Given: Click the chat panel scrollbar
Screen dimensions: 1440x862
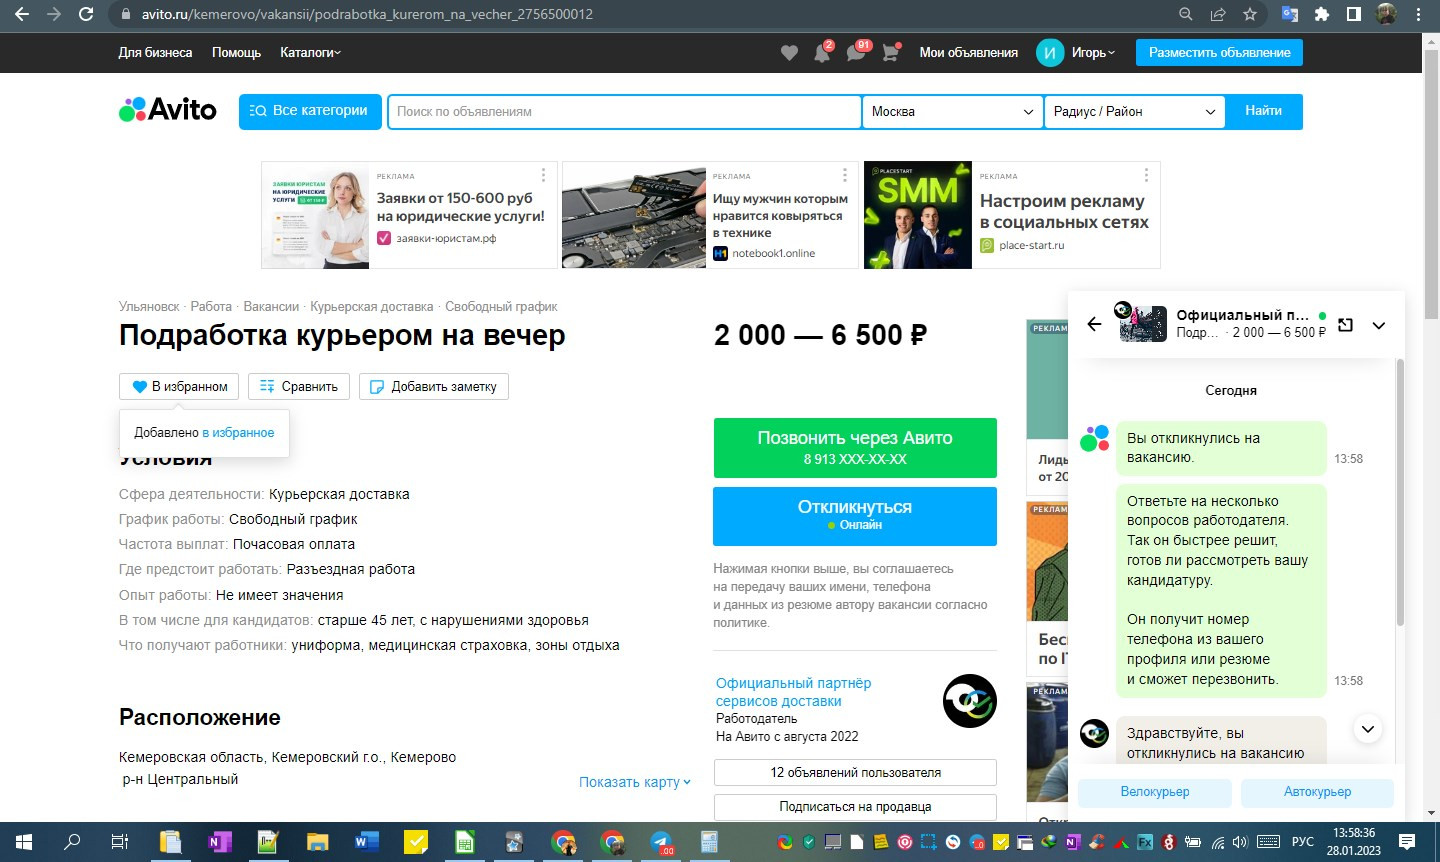Looking at the screenshot, I should (x=1399, y=494).
